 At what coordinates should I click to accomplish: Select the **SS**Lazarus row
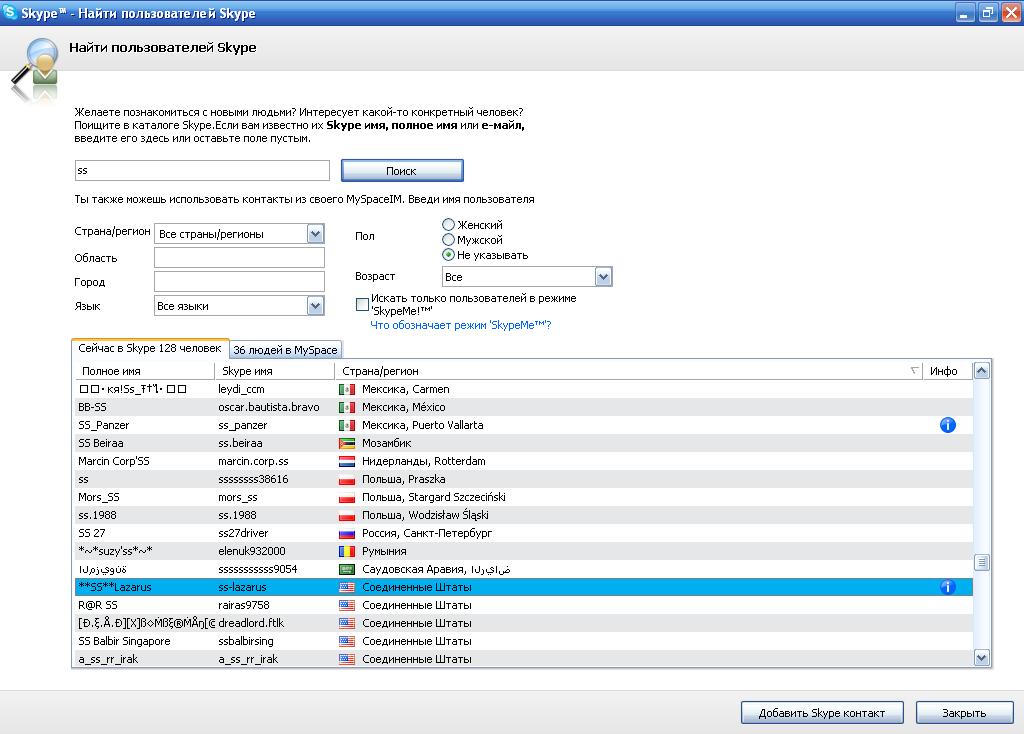coord(524,587)
